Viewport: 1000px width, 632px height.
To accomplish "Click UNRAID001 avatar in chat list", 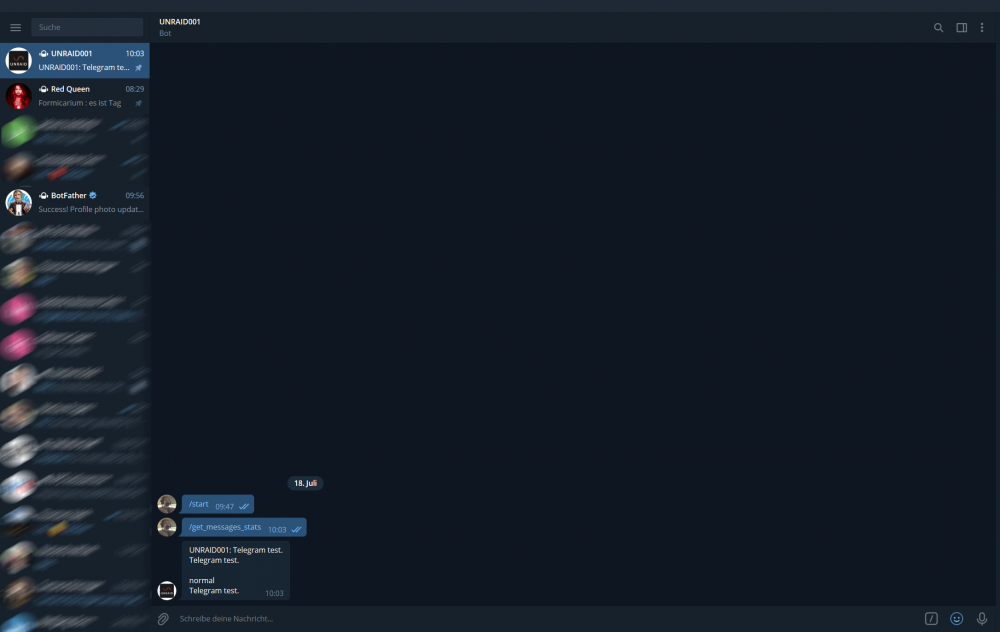I will pos(18,61).
